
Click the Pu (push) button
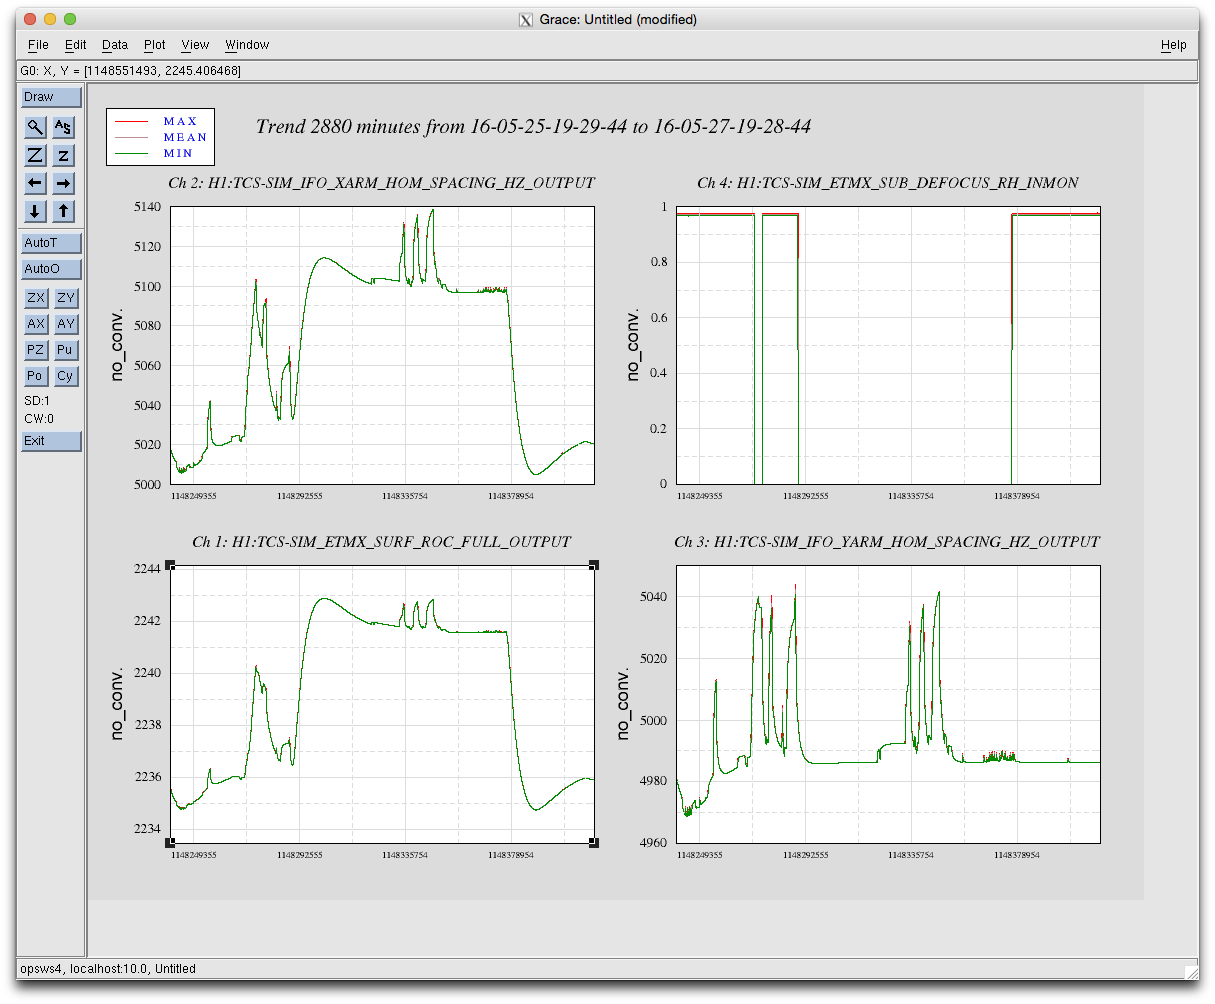click(x=65, y=350)
